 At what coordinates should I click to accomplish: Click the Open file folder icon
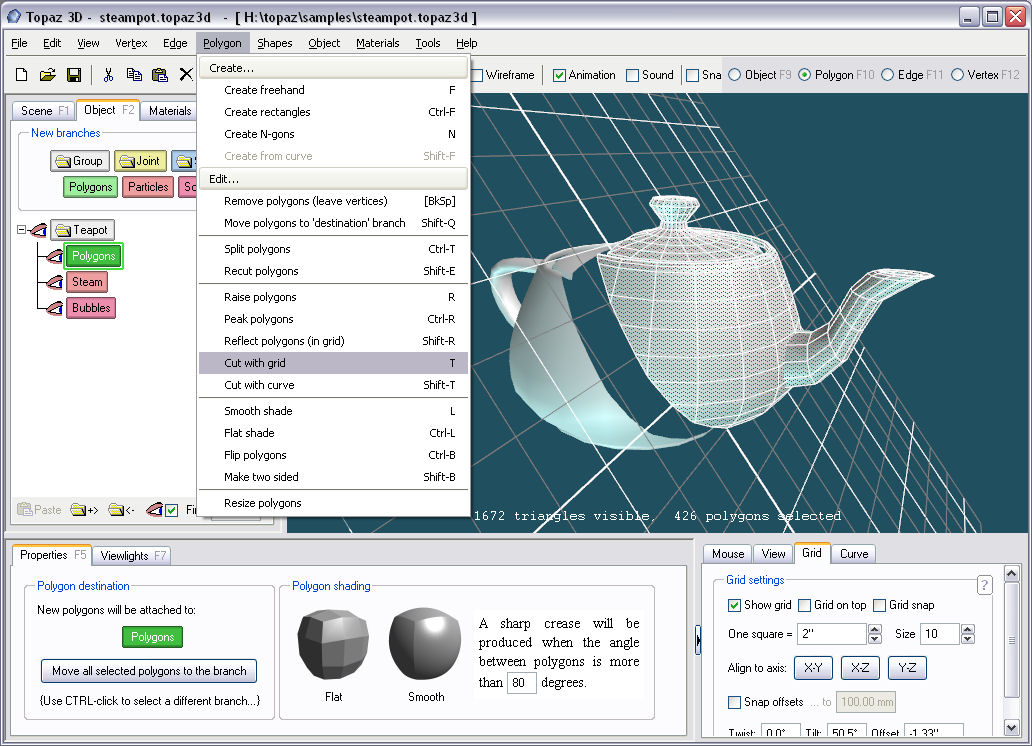click(47, 75)
